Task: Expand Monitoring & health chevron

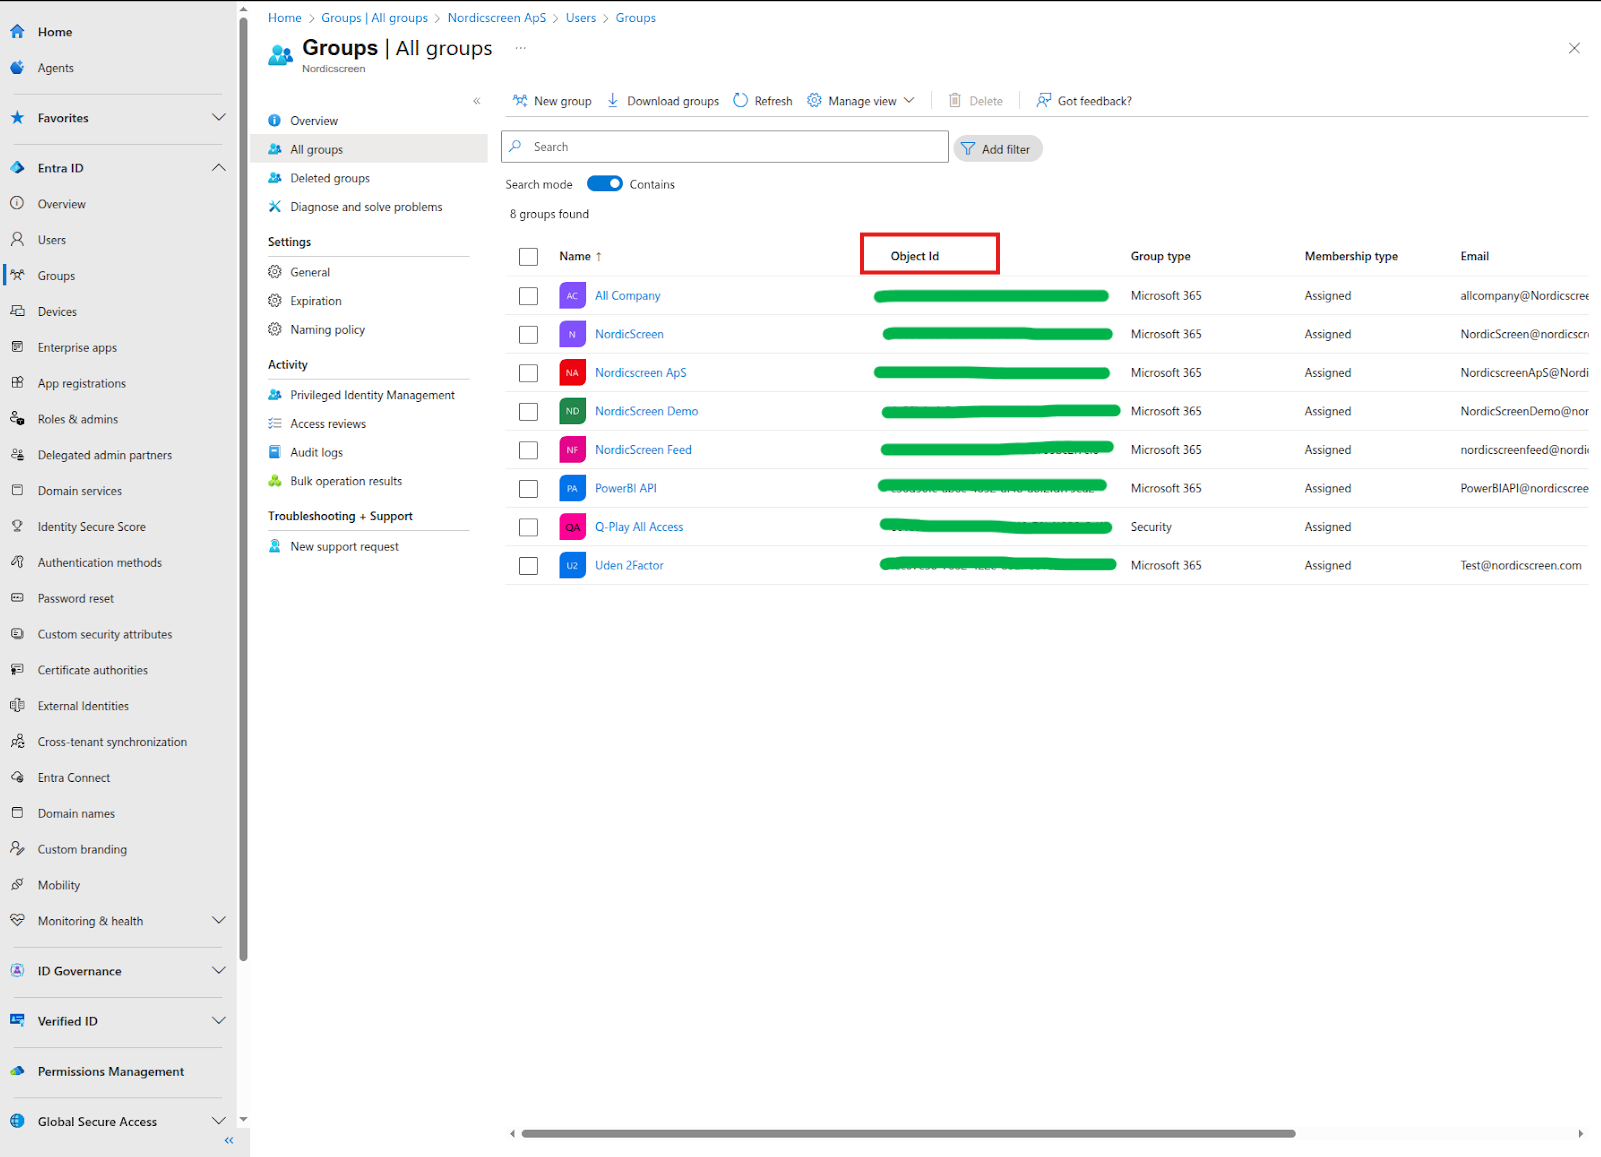Action: pos(218,921)
